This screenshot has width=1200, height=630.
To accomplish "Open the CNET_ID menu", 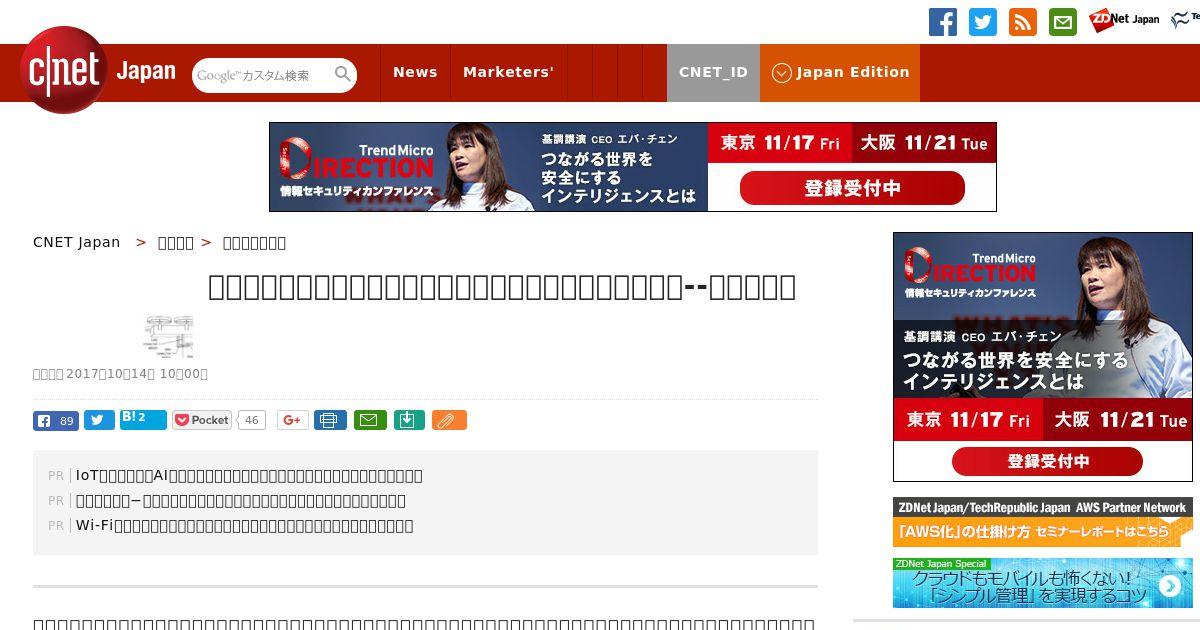I will pos(713,72).
